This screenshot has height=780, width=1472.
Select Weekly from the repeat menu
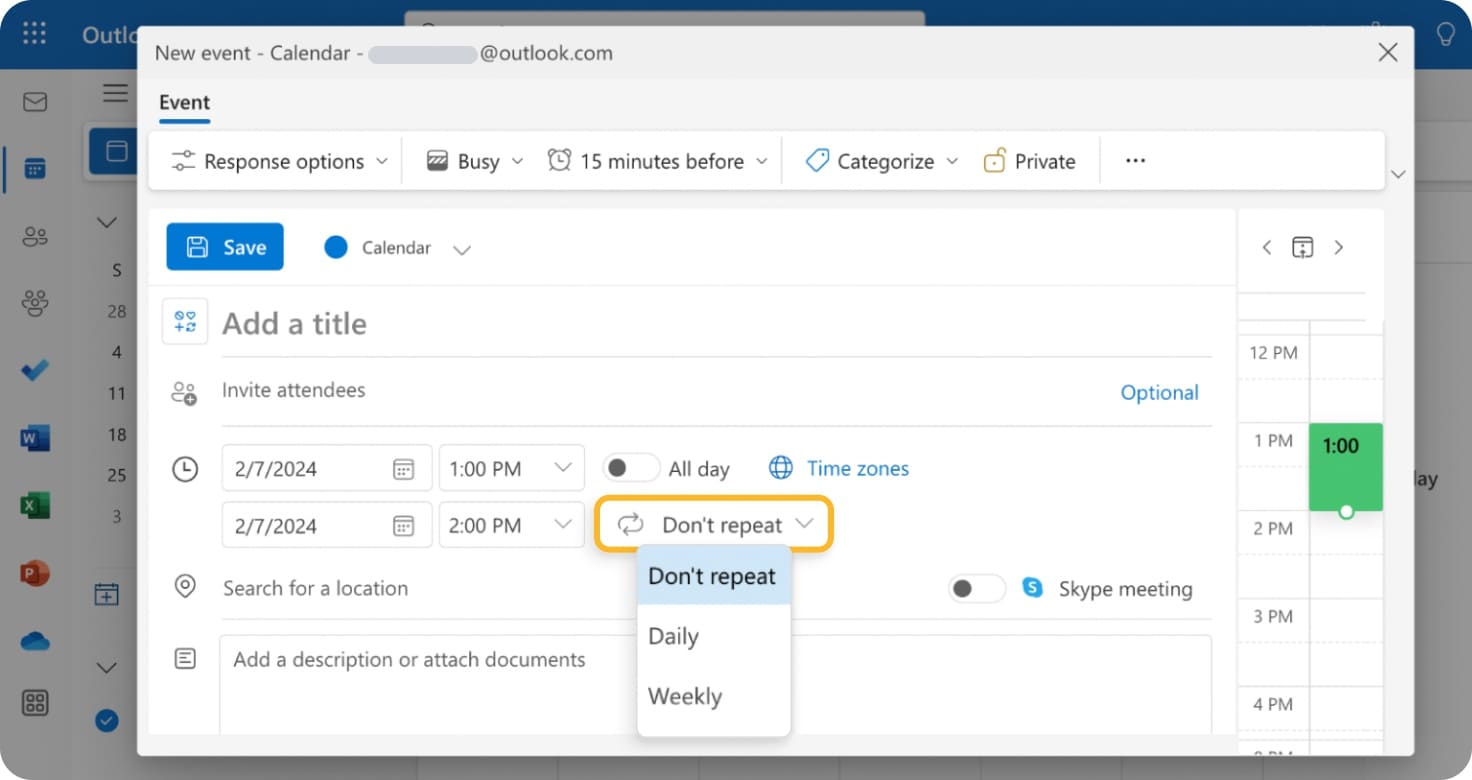[685, 696]
